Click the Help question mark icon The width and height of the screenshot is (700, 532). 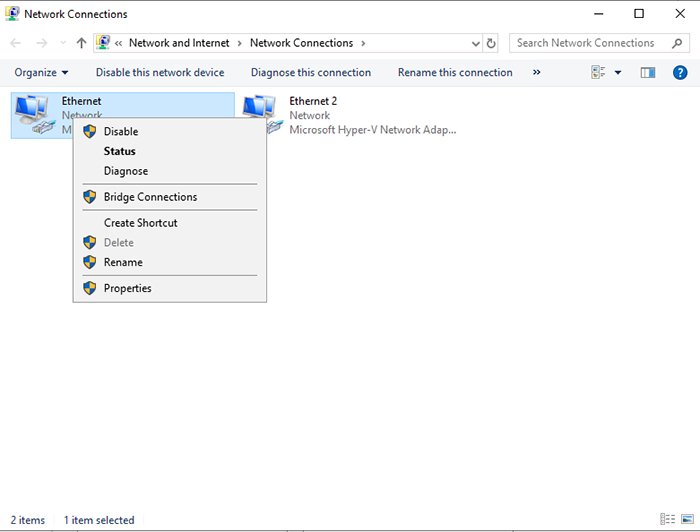(x=680, y=73)
